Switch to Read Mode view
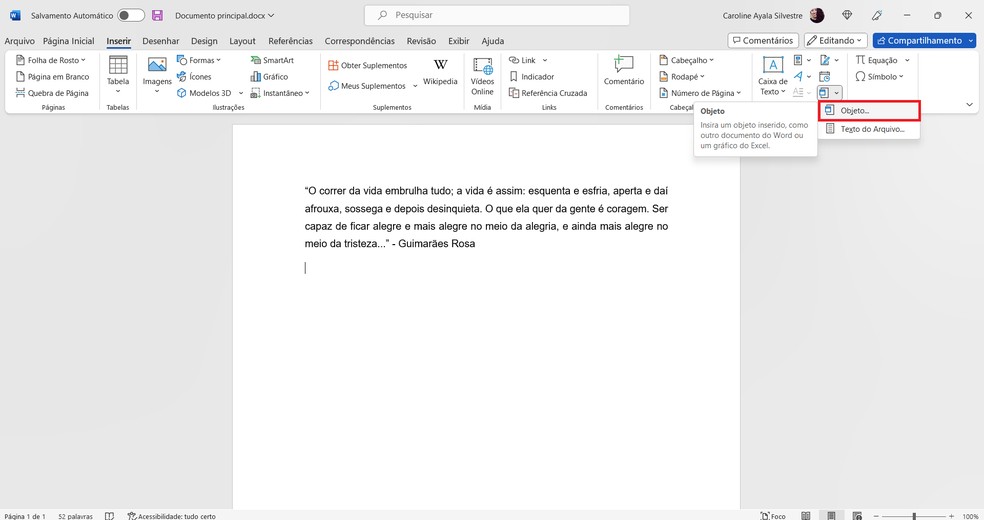Screen dimensions: 984x520 coord(806,516)
